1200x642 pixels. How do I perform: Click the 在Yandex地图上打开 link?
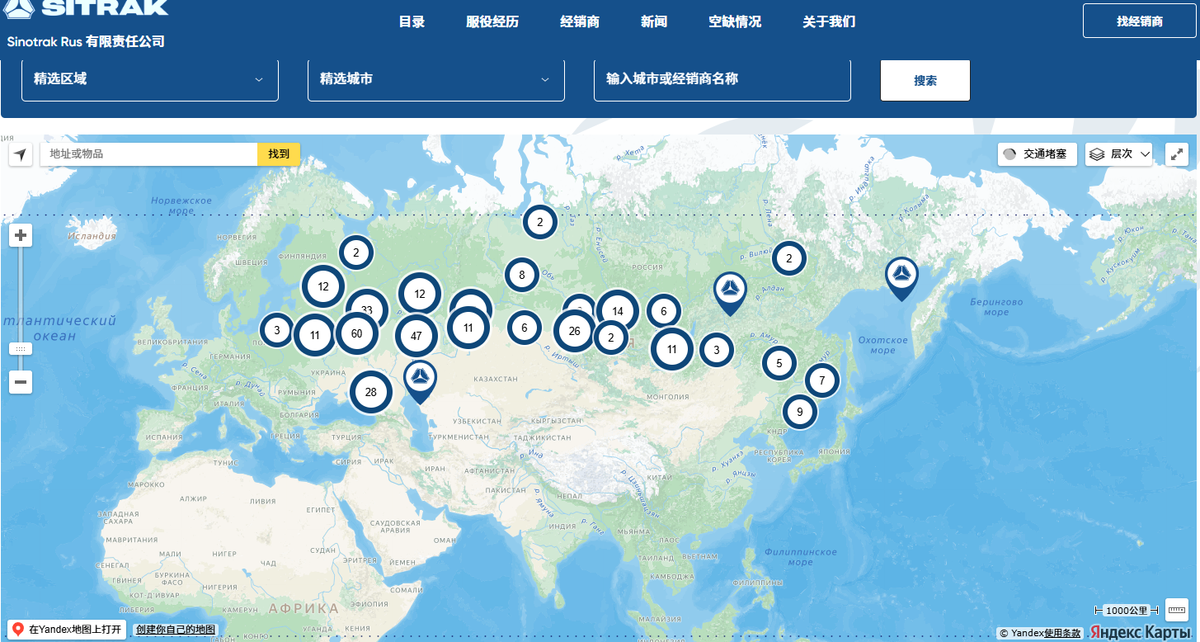tap(67, 630)
